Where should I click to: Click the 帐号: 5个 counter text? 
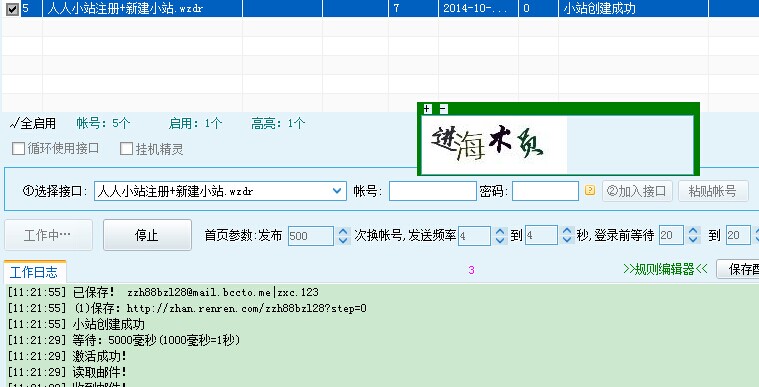(x=103, y=124)
